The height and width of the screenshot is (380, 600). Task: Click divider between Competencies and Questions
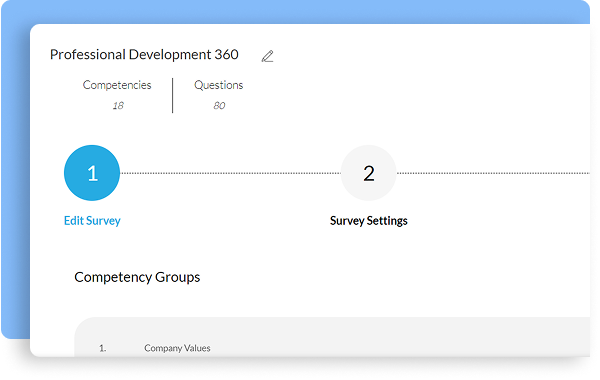173,95
